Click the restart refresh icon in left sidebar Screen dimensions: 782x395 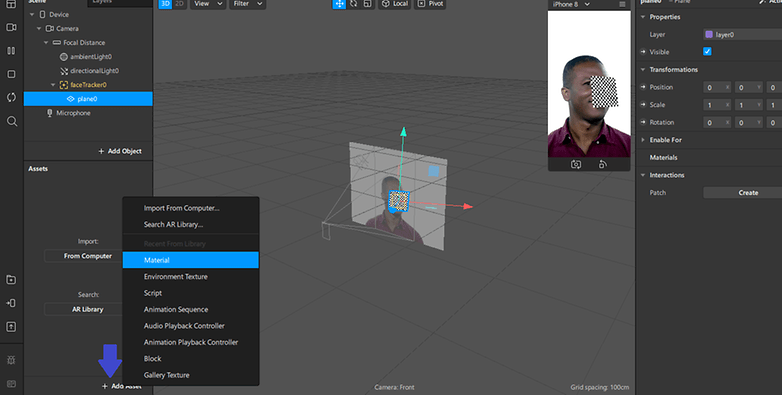click(x=11, y=97)
